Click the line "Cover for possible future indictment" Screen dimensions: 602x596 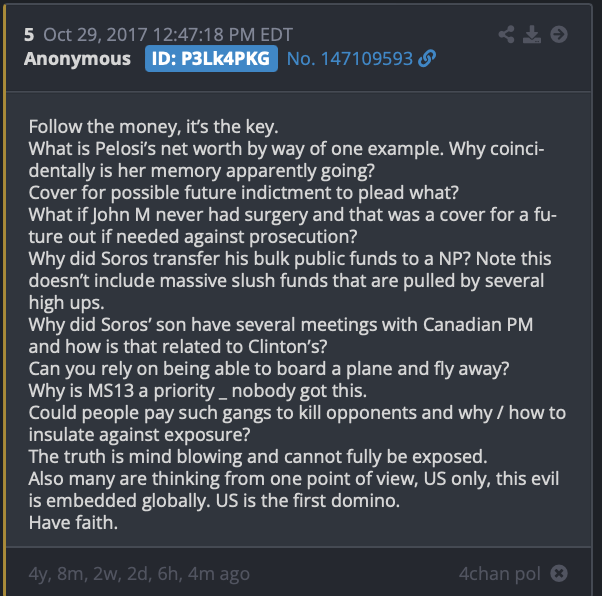point(243,193)
